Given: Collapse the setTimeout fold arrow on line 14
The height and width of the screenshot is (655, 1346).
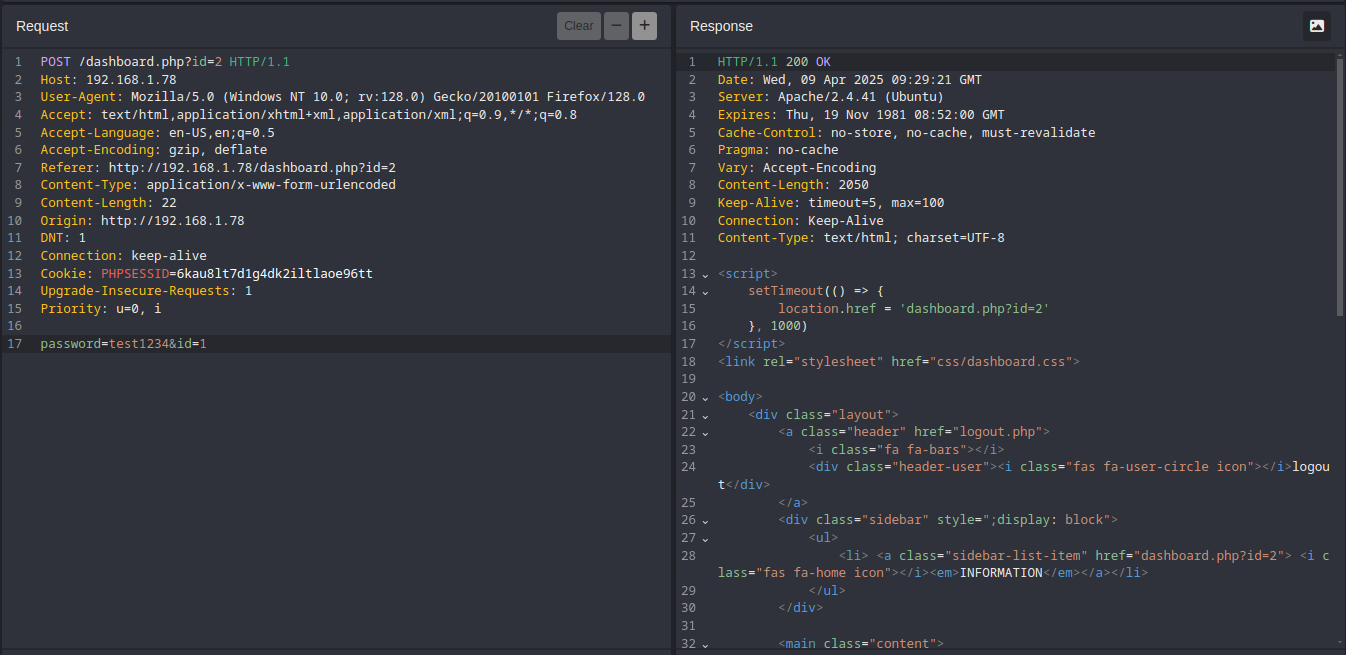Looking at the screenshot, I should pyautogui.click(x=705, y=291).
